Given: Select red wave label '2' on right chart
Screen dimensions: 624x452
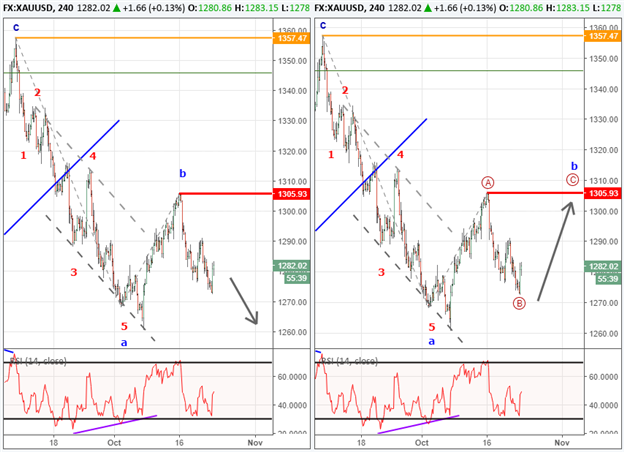Looking at the screenshot, I should point(345,91).
